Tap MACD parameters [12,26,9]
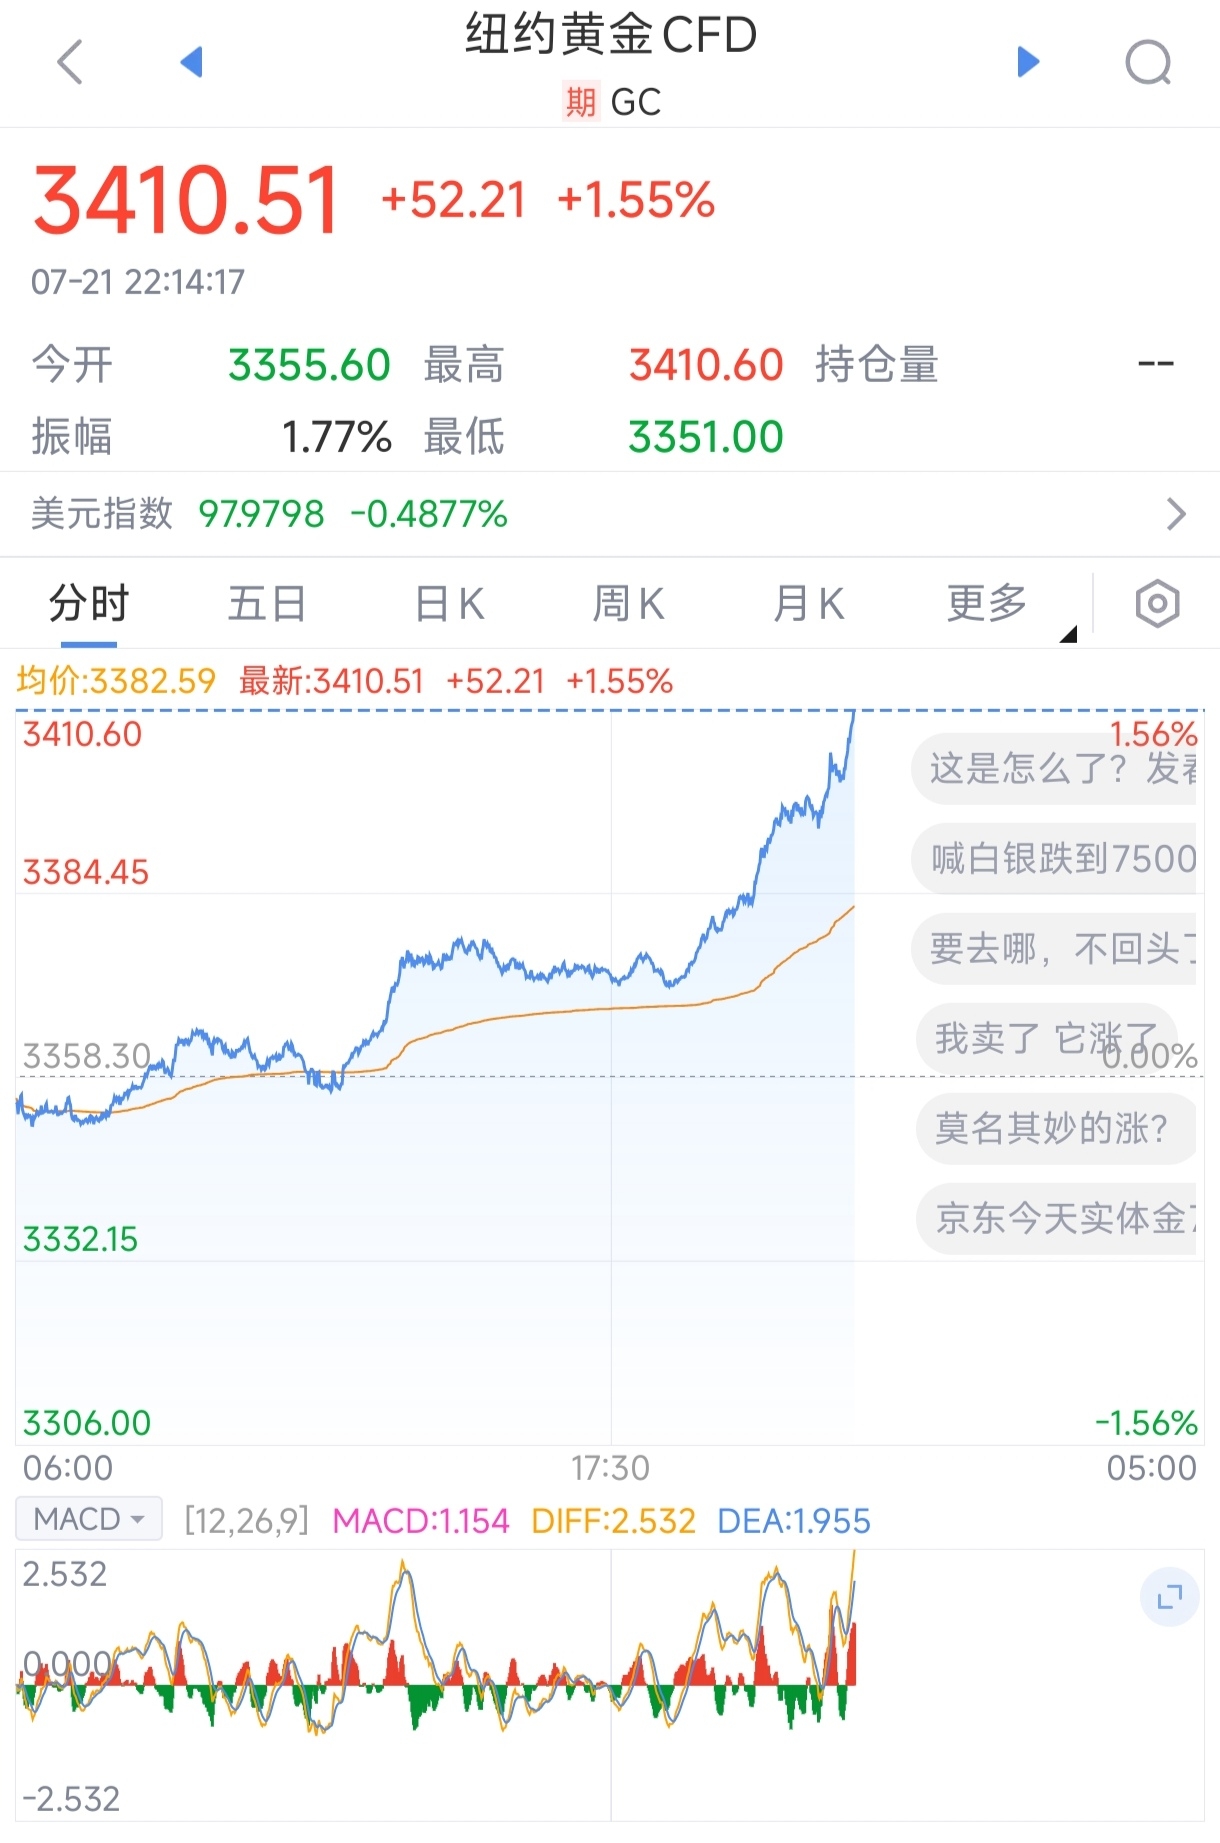1220x1843 pixels. (x=247, y=1521)
